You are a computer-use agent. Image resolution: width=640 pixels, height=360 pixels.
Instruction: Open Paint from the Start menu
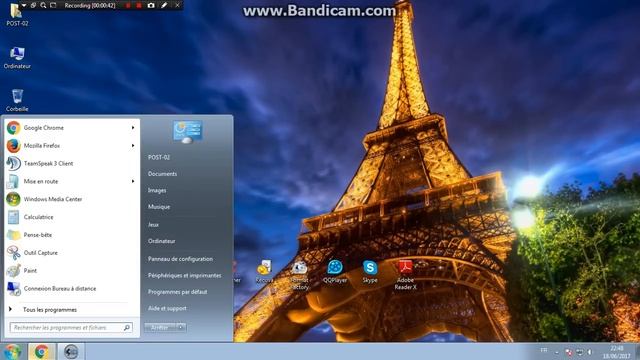[x=71, y=271]
